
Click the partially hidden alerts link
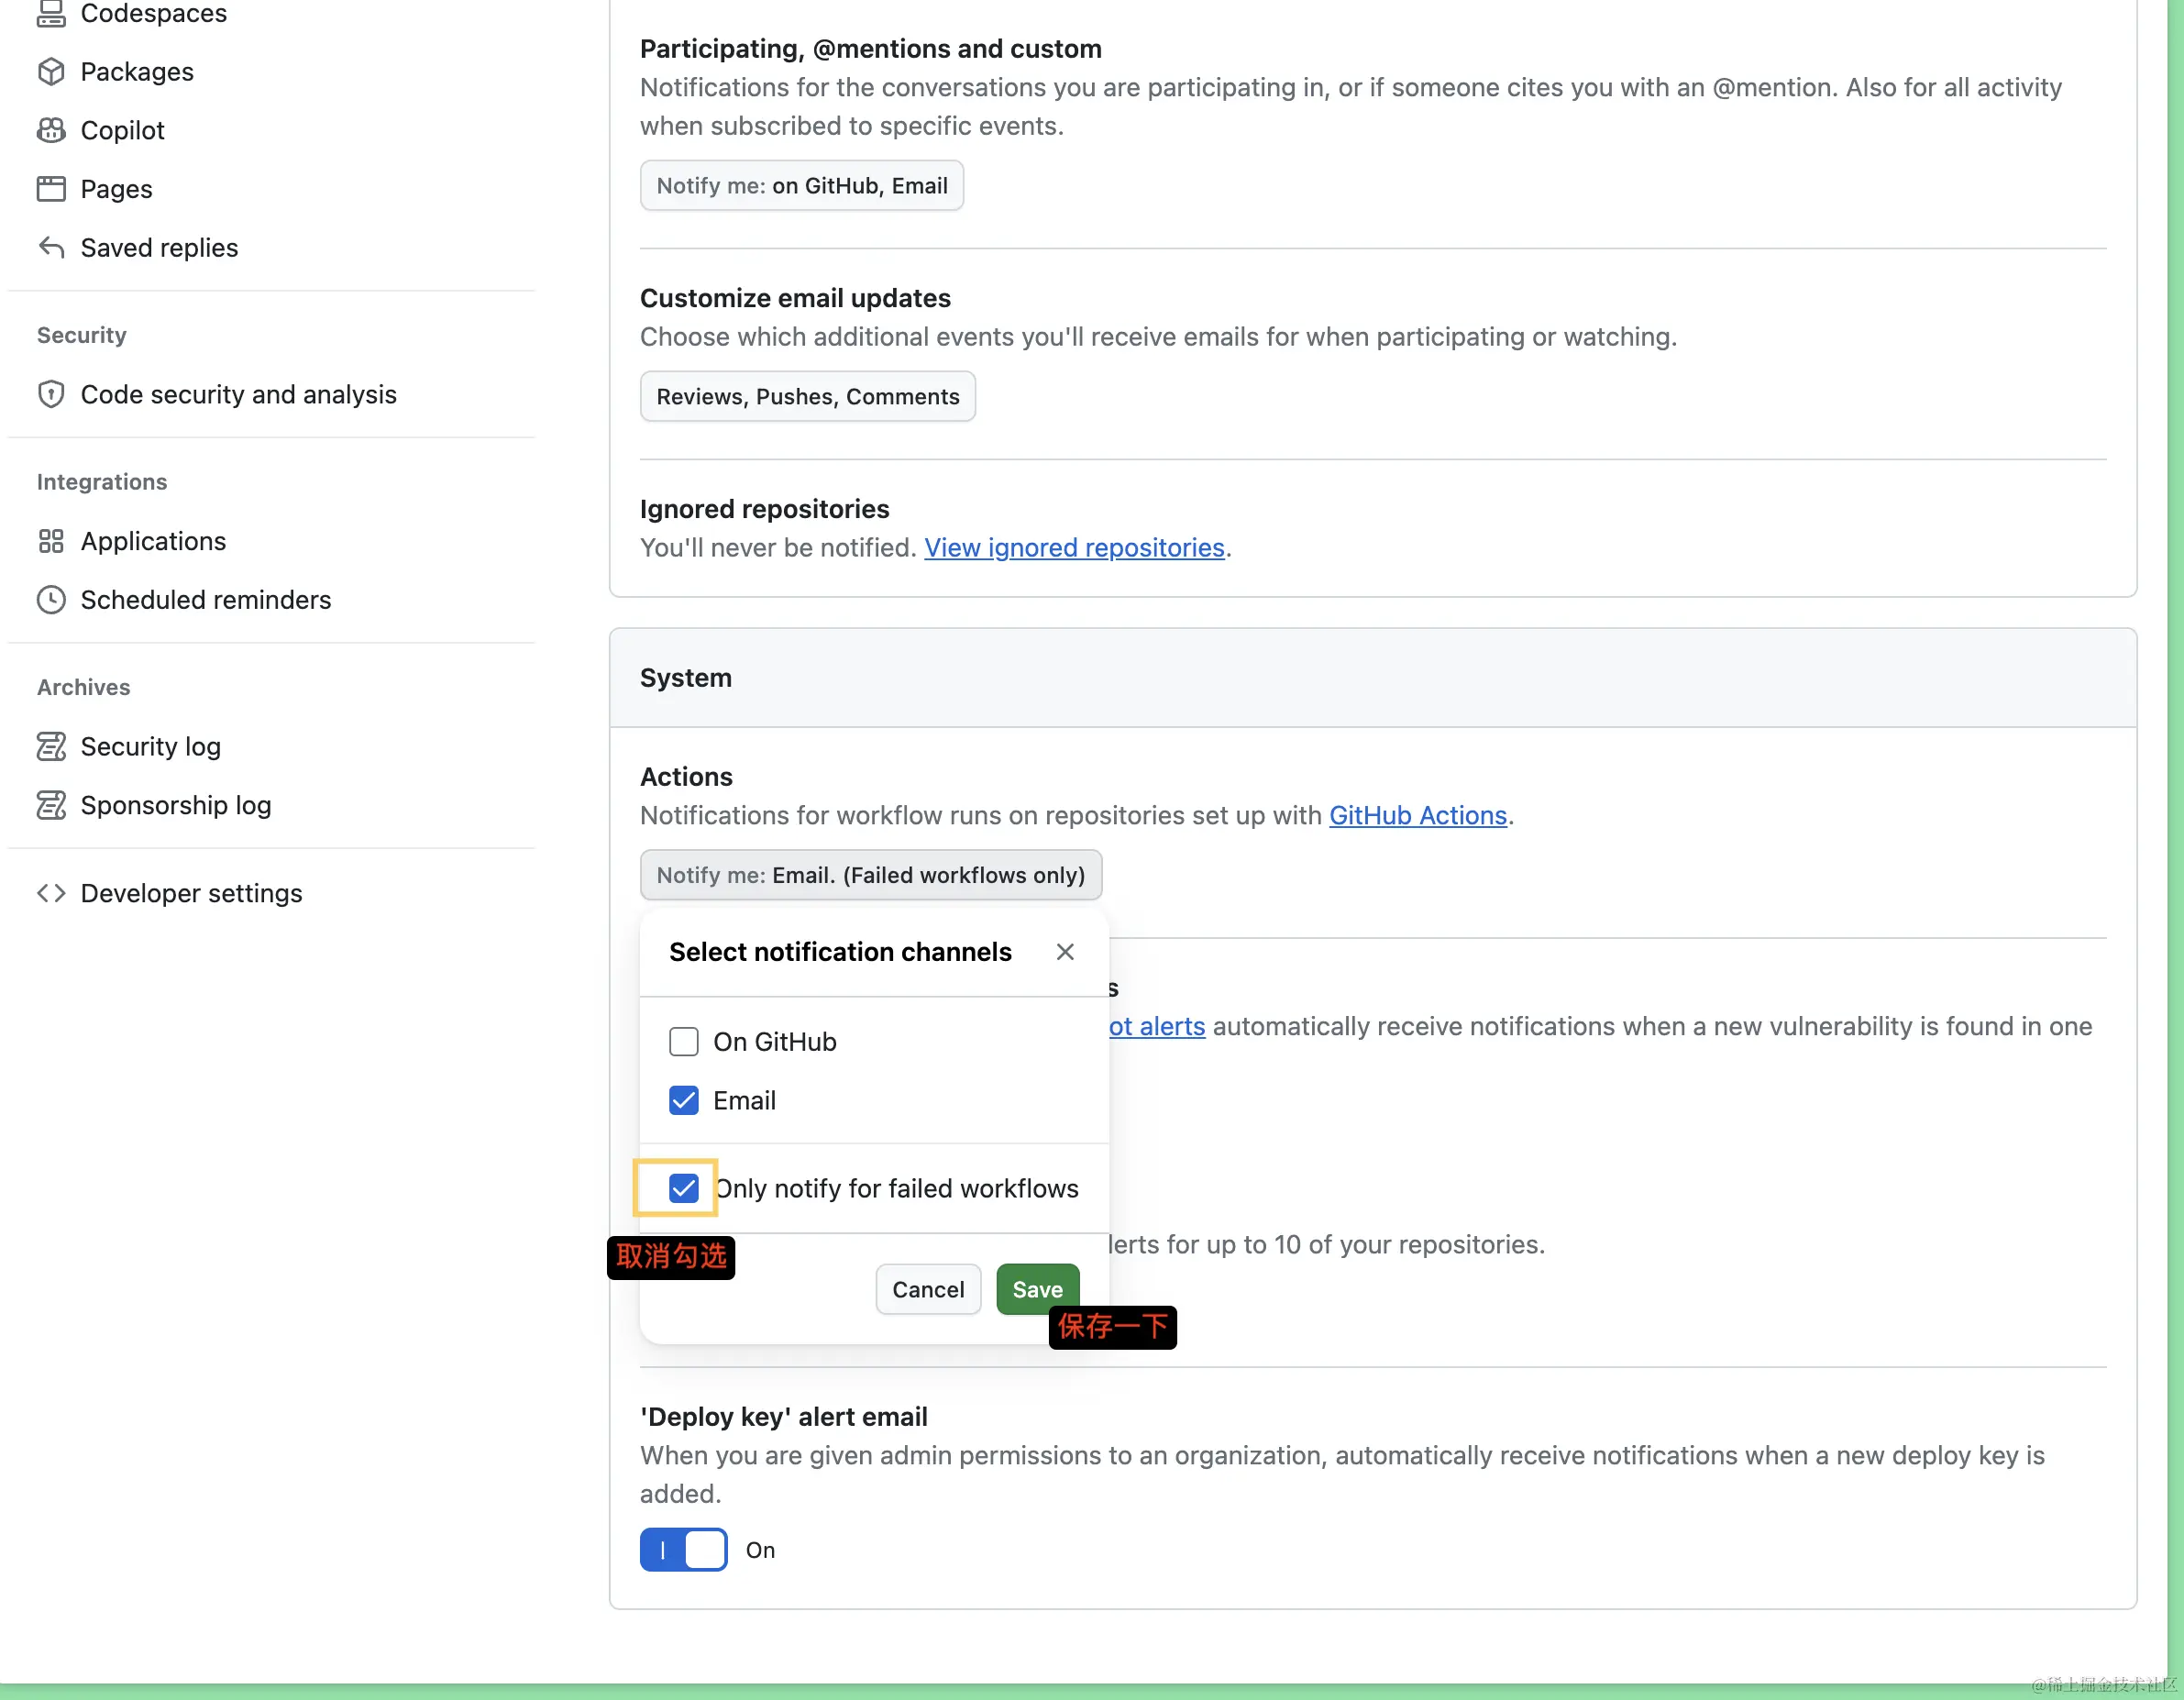click(1158, 1026)
